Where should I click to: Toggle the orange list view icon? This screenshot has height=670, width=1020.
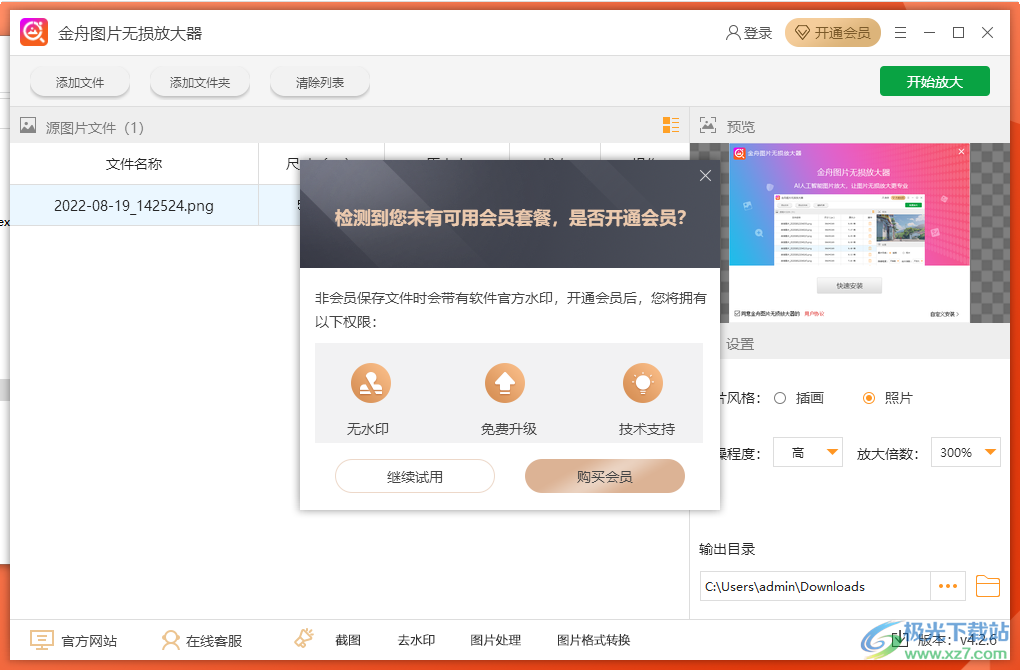click(671, 125)
